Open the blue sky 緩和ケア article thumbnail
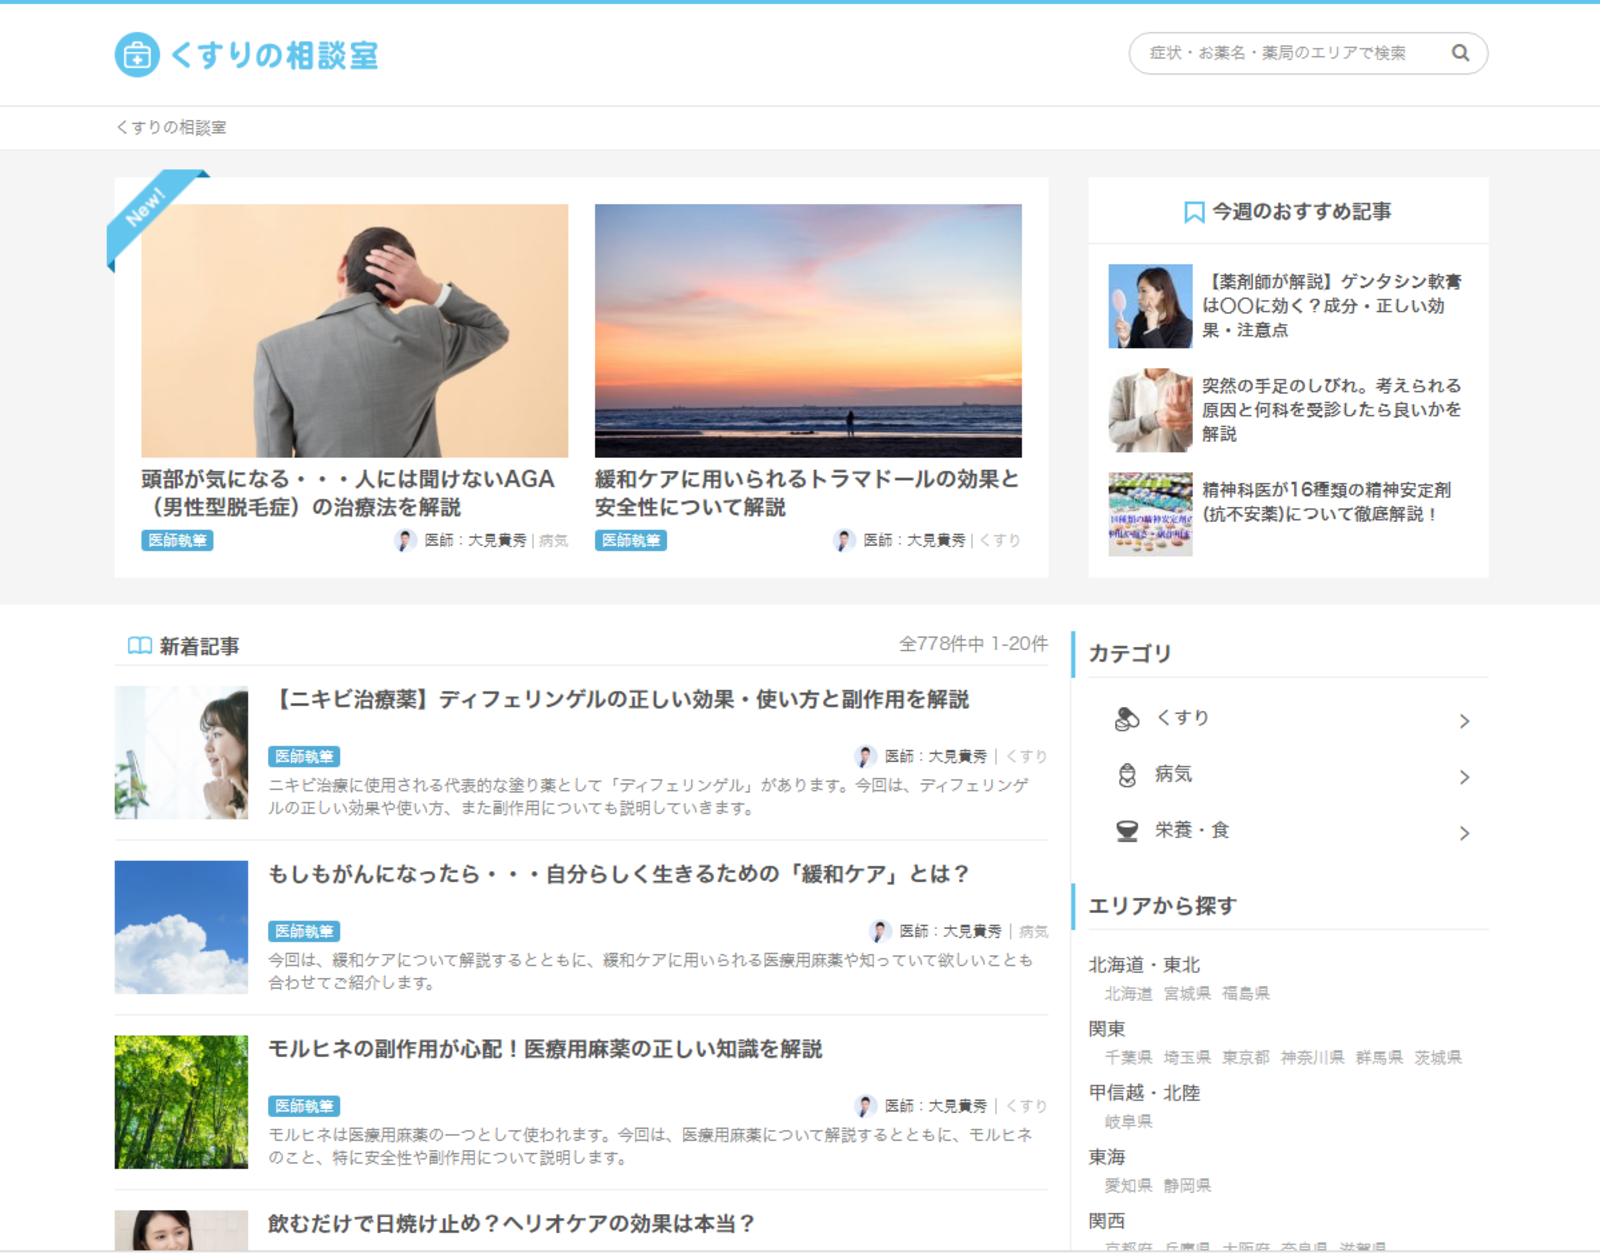 tap(181, 927)
